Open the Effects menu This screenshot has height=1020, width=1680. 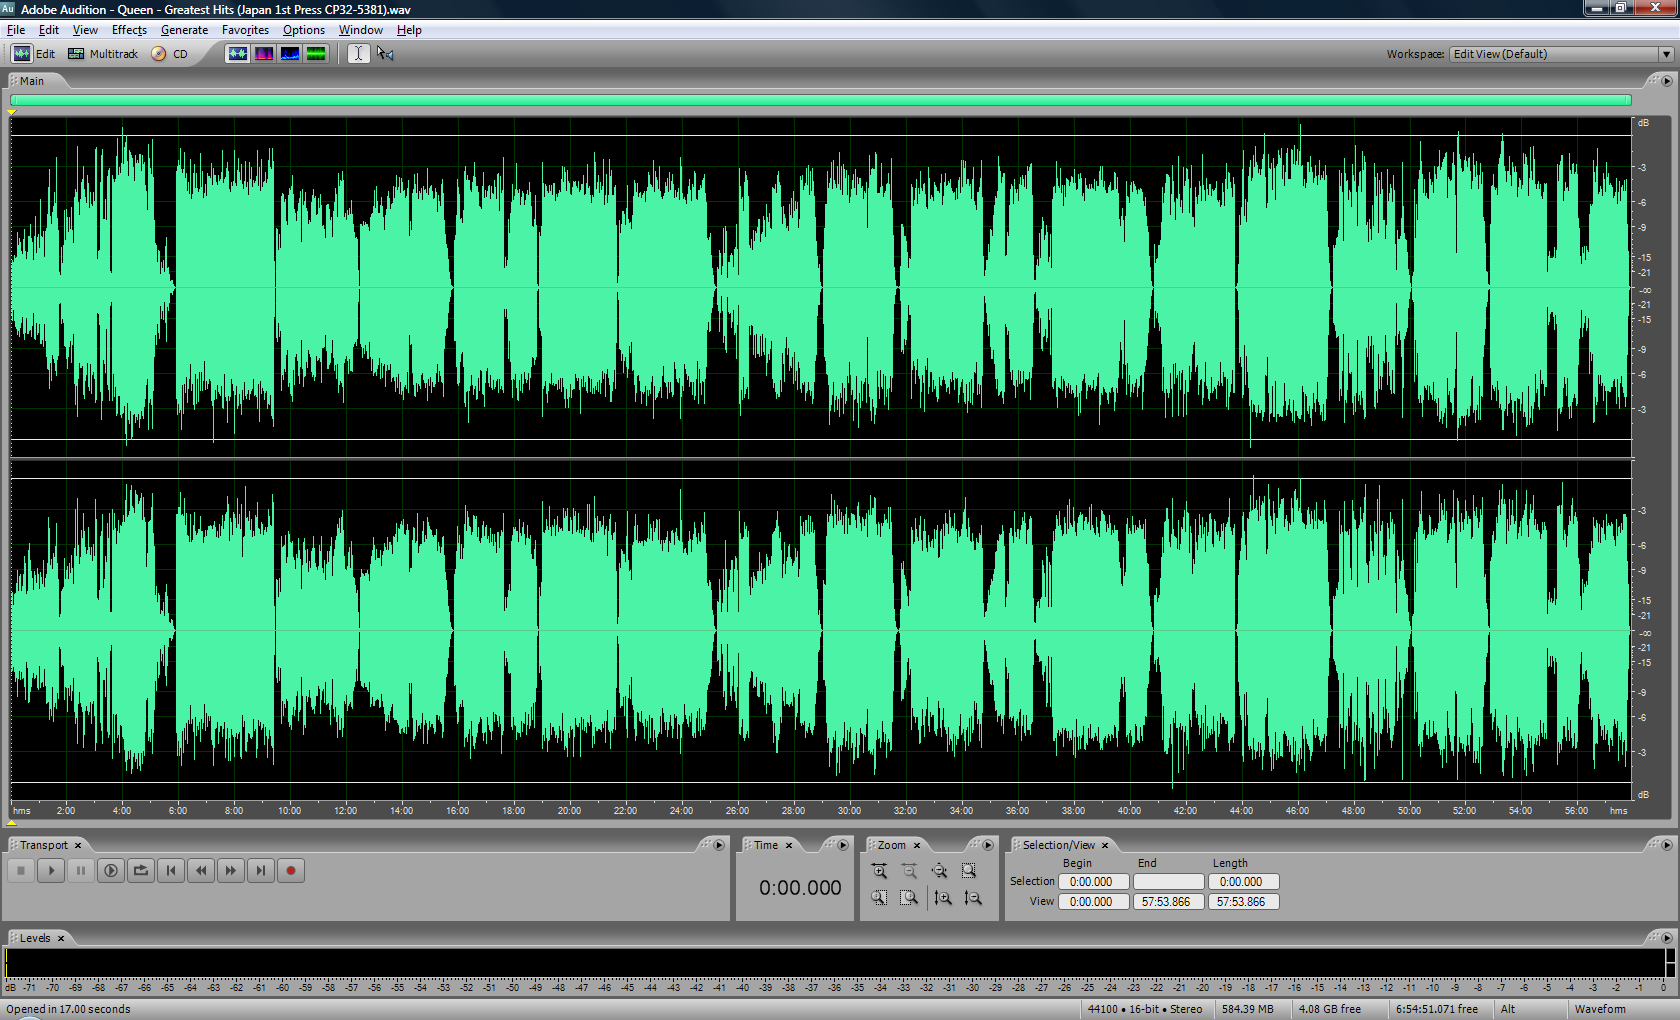point(129,30)
